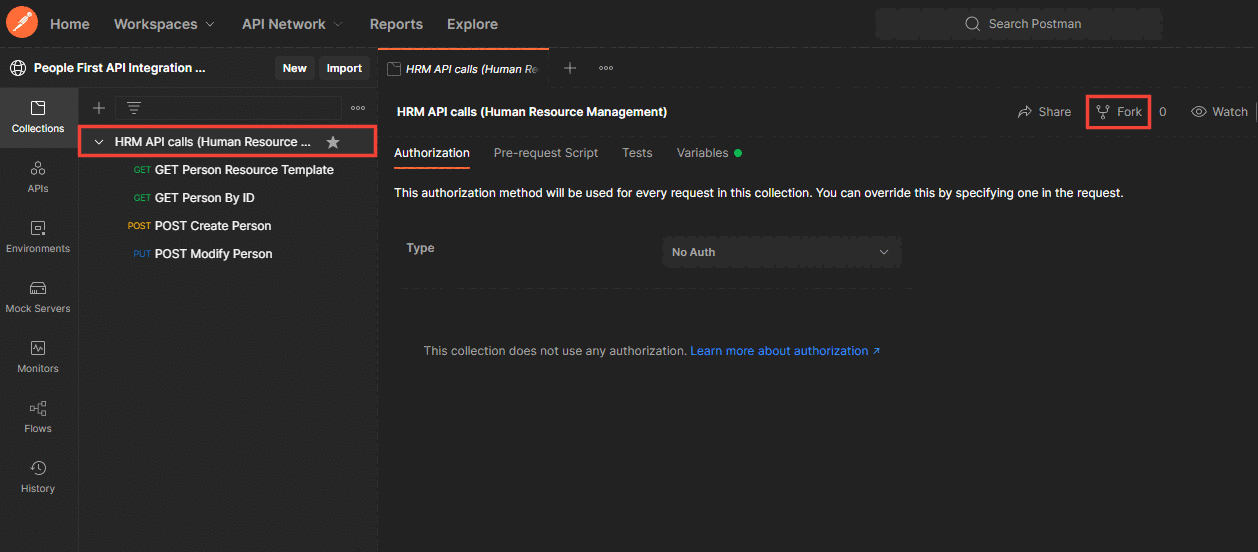Open Mock Servers in the sidebar
Image resolution: width=1258 pixels, height=552 pixels.
(x=38, y=297)
